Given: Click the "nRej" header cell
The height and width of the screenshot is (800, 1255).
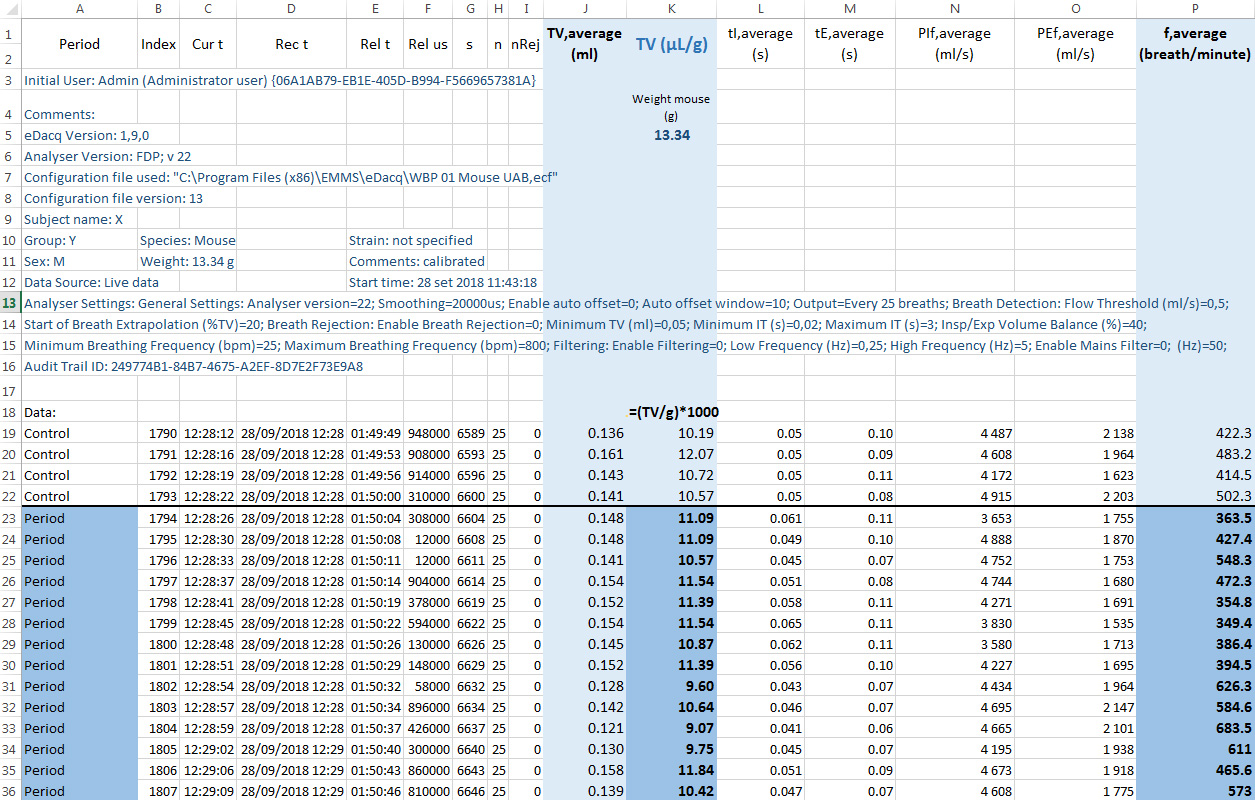Looking at the screenshot, I should pos(526,44).
